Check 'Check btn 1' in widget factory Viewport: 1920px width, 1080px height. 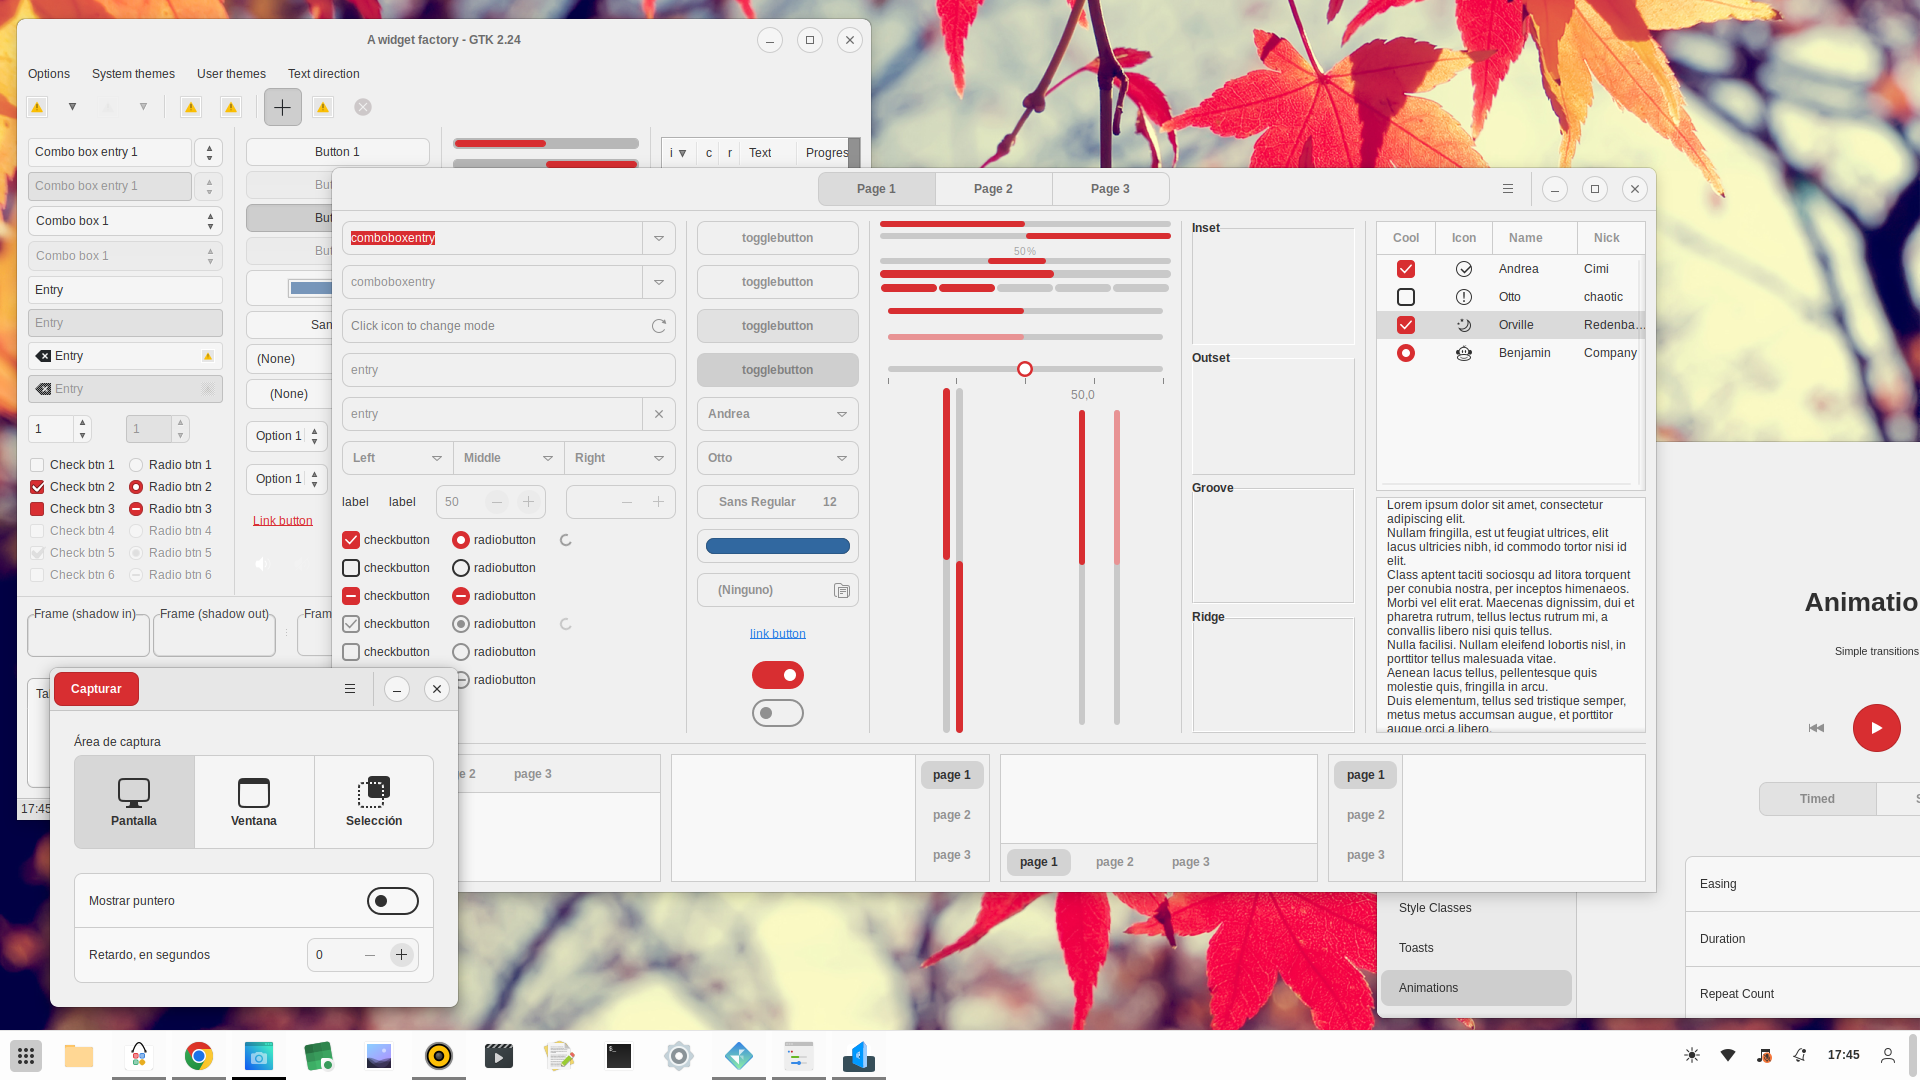(37, 465)
